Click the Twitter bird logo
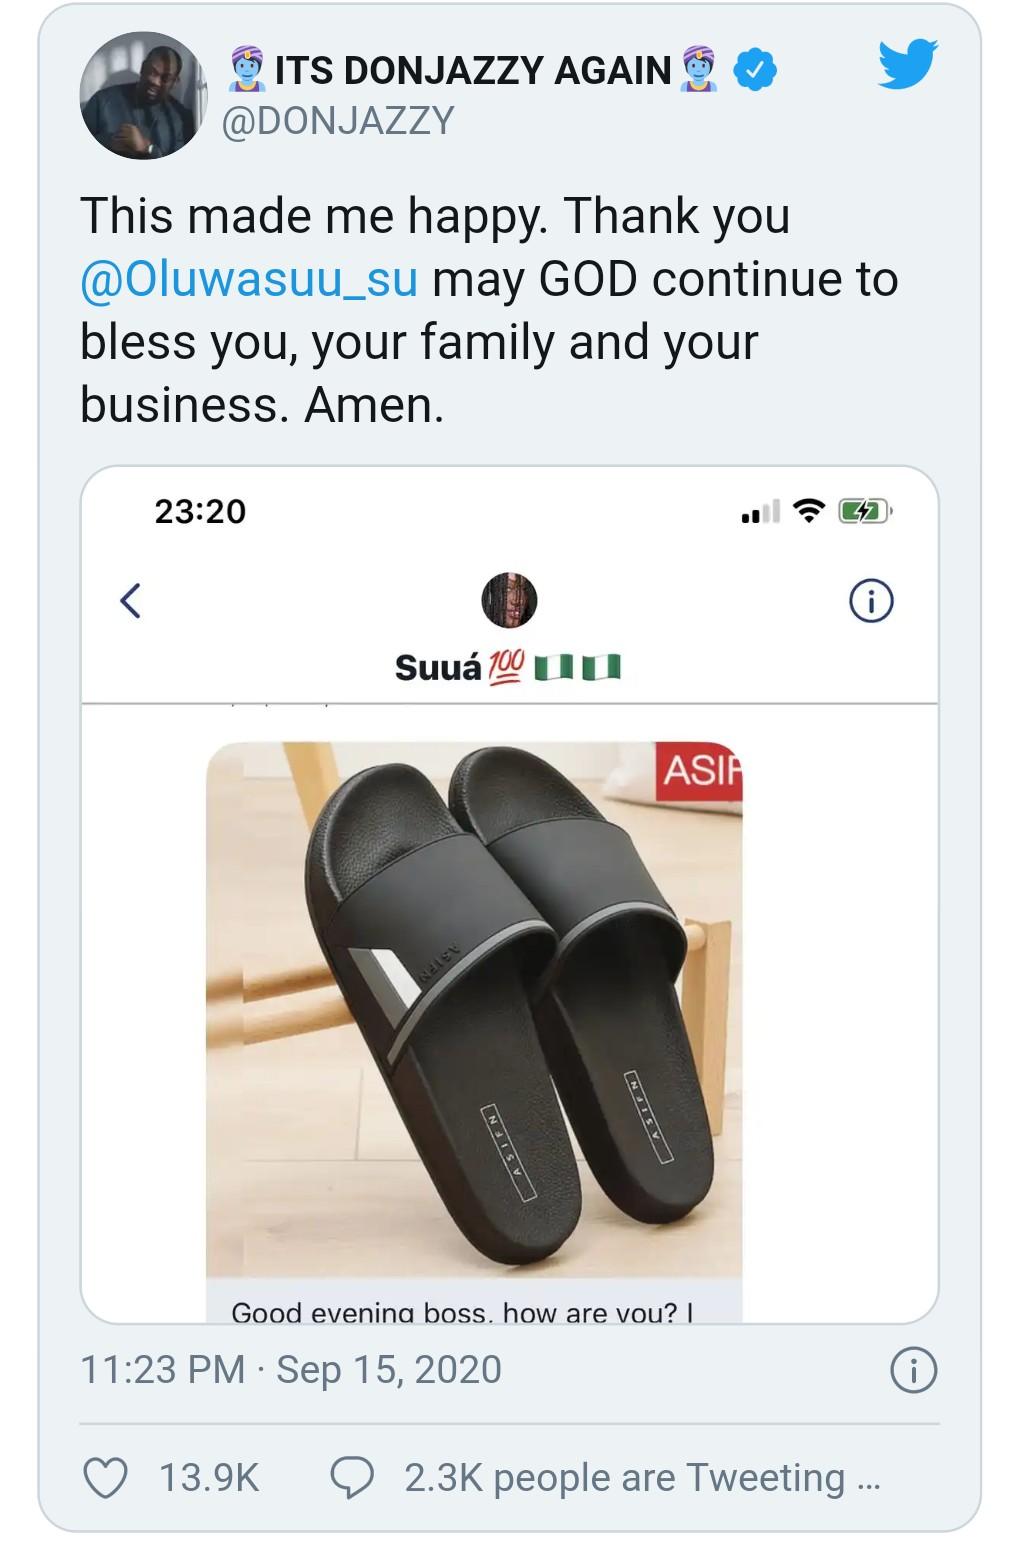Screen dimensions: 1019x1545 [908, 64]
